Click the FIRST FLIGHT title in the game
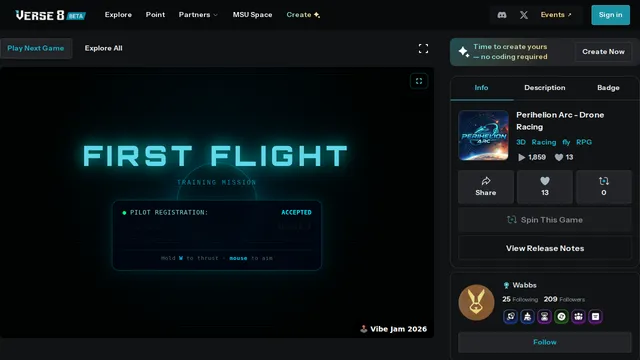This screenshot has height=360, width=640. [x=215, y=156]
